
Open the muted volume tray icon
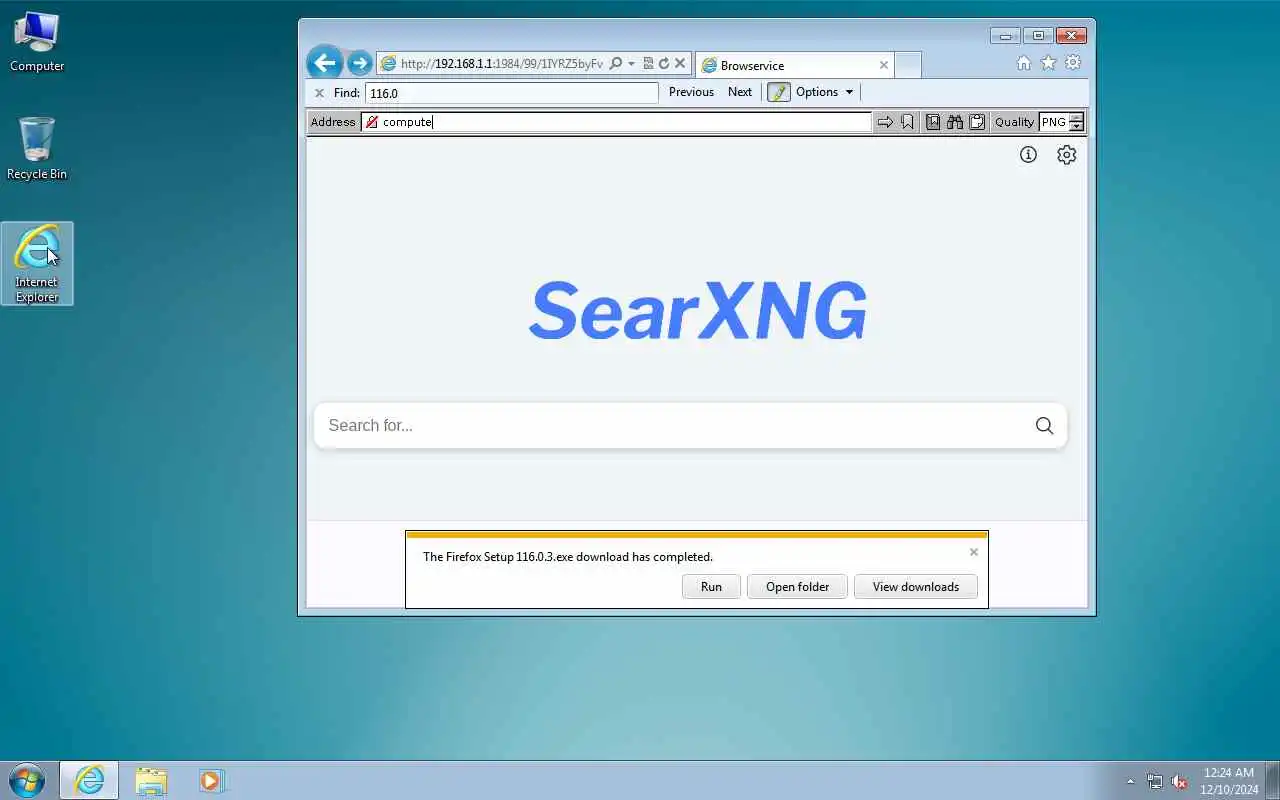click(x=1179, y=781)
